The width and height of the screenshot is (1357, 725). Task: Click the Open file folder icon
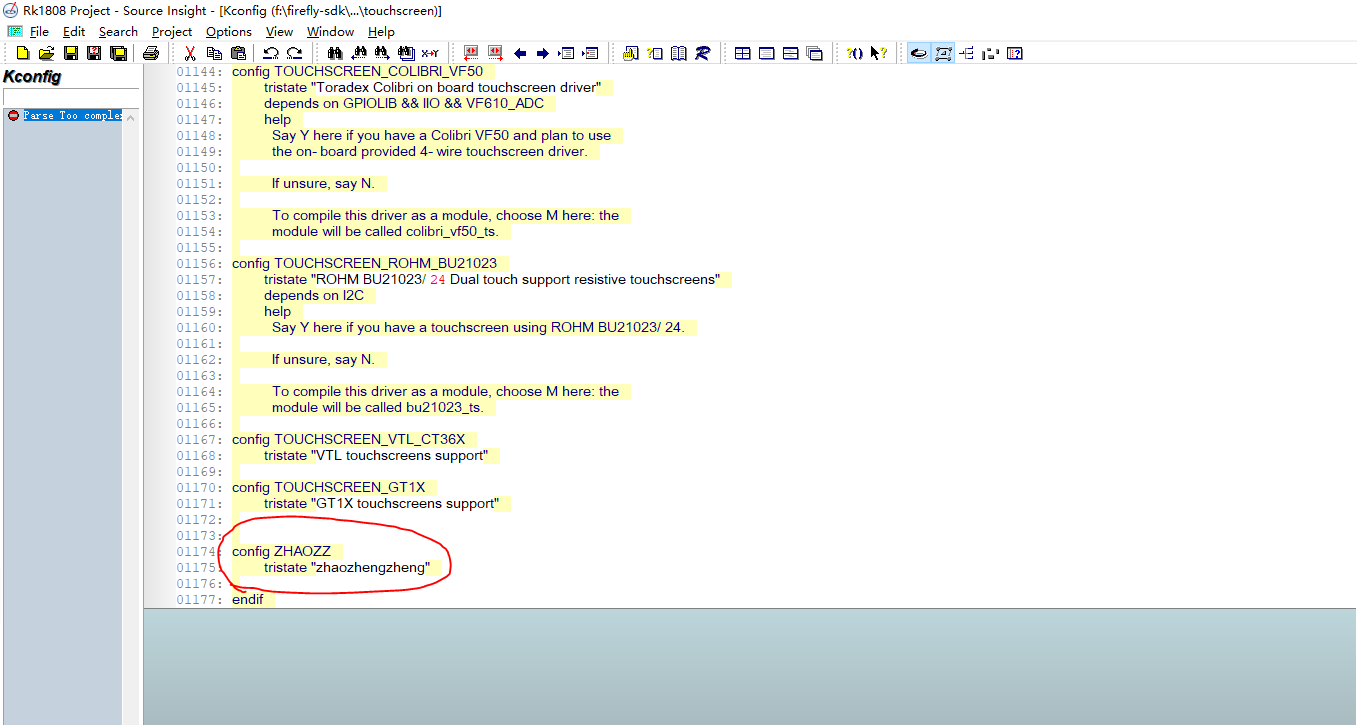click(46, 53)
